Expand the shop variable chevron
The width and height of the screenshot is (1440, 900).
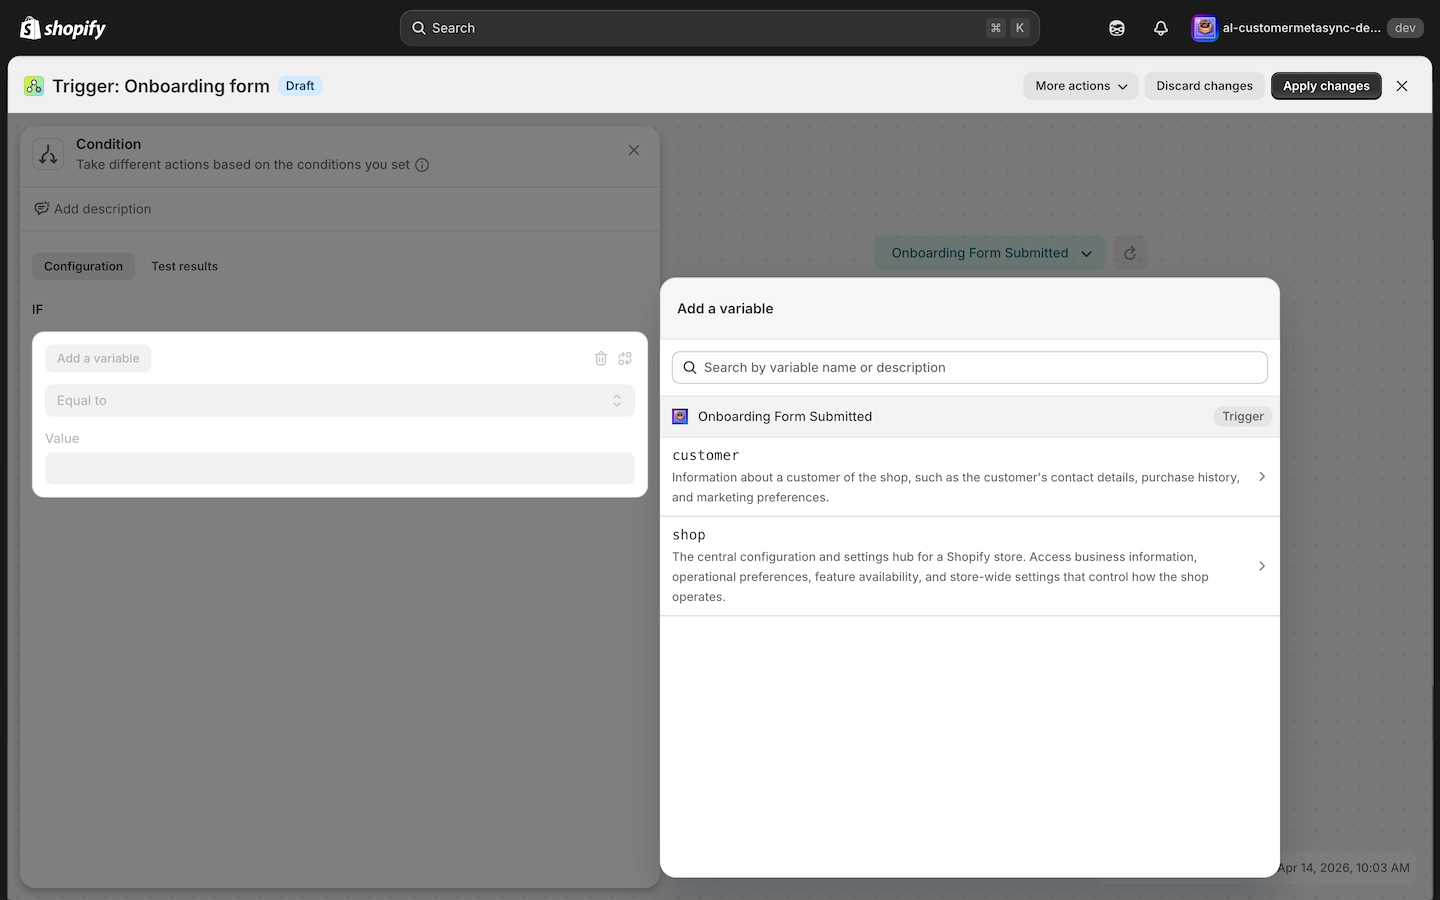(x=1262, y=566)
